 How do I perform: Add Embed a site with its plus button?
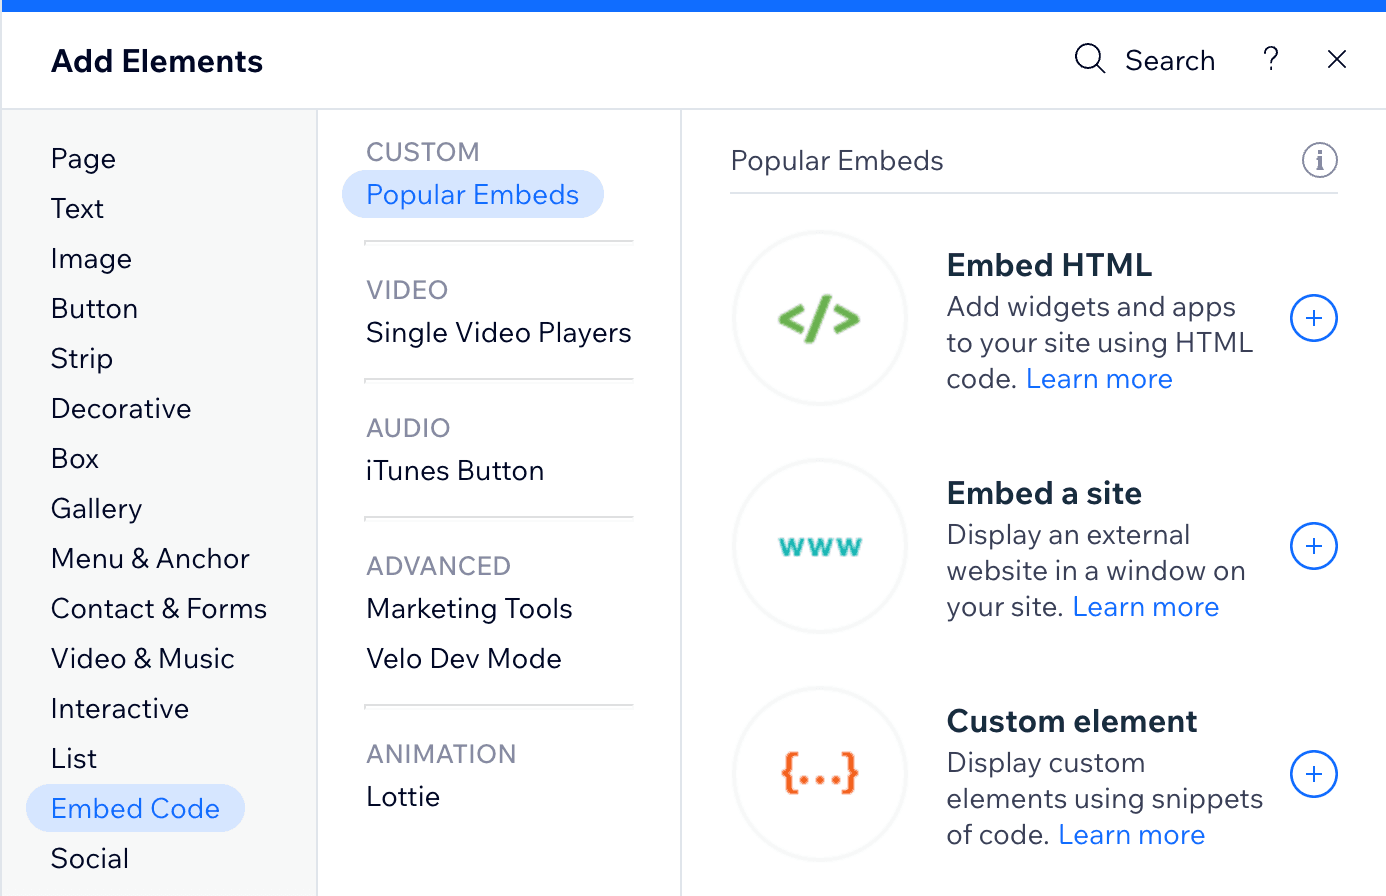pos(1313,546)
